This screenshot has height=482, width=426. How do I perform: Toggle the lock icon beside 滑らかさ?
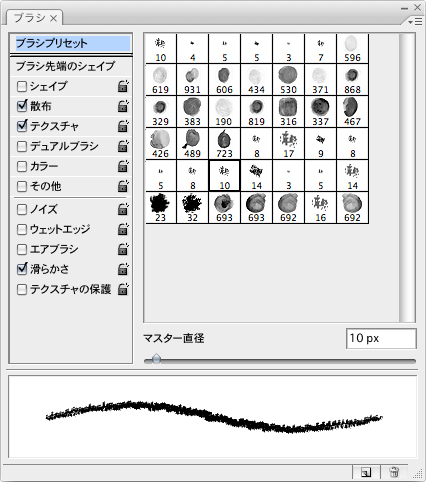click(123, 269)
